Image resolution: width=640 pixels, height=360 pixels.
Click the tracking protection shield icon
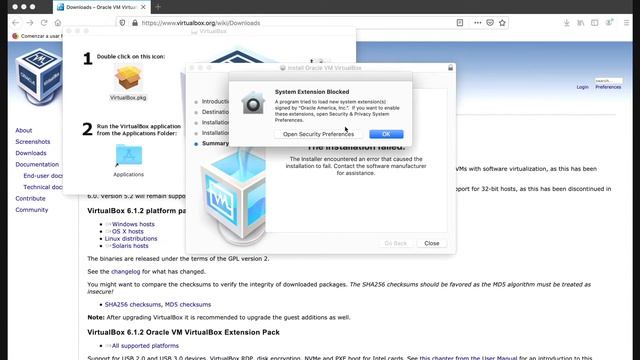(x=122, y=23)
